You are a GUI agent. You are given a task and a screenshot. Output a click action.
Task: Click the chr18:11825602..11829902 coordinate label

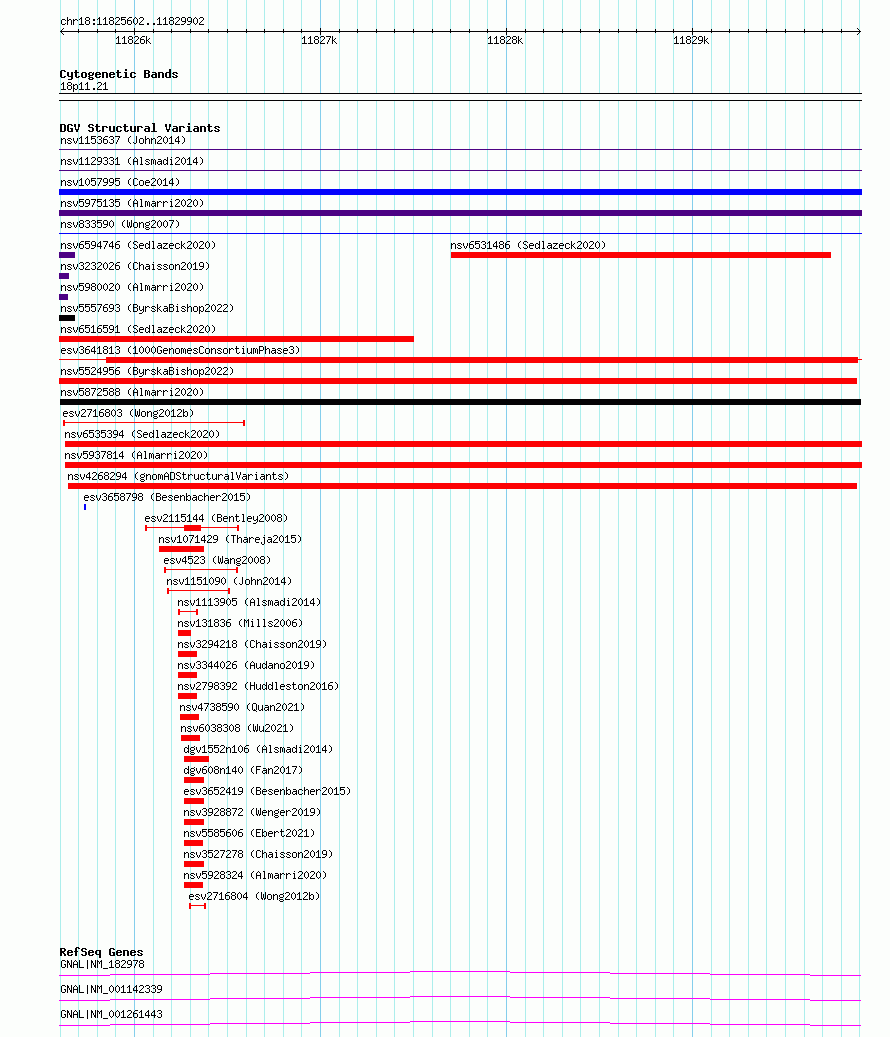click(x=132, y=21)
